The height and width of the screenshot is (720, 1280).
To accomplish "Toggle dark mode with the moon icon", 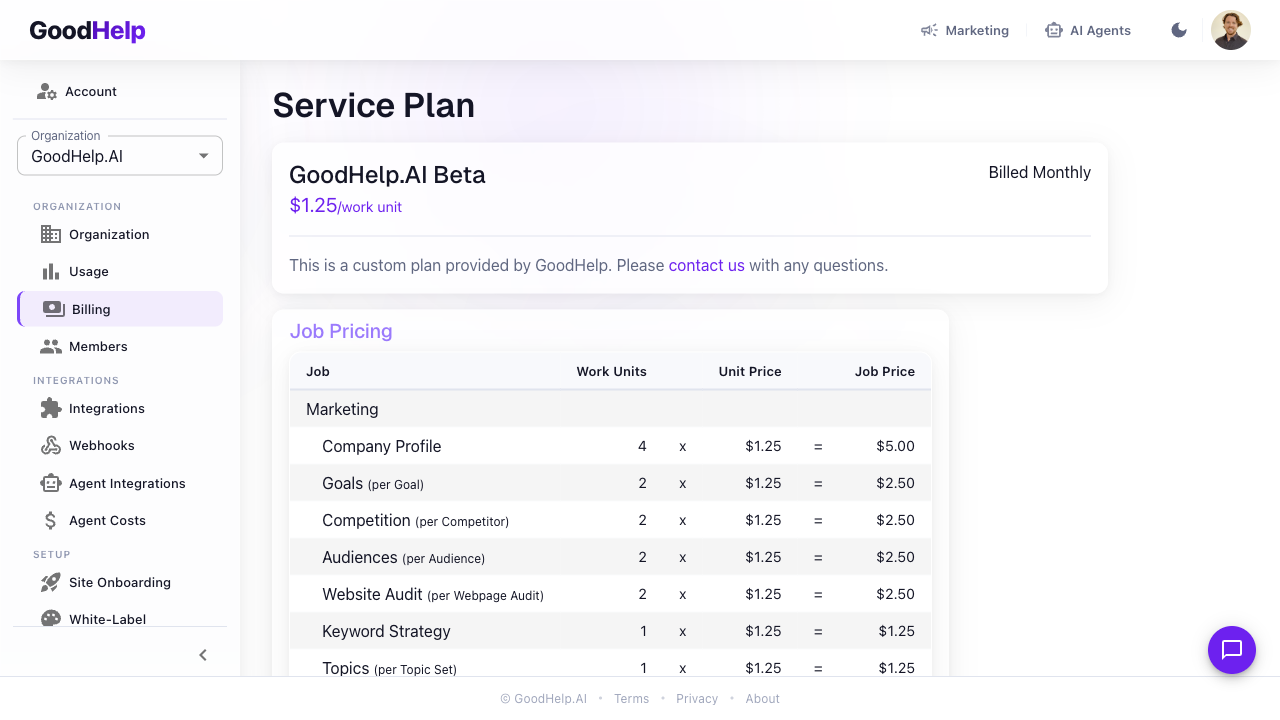I will [x=1179, y=30].
